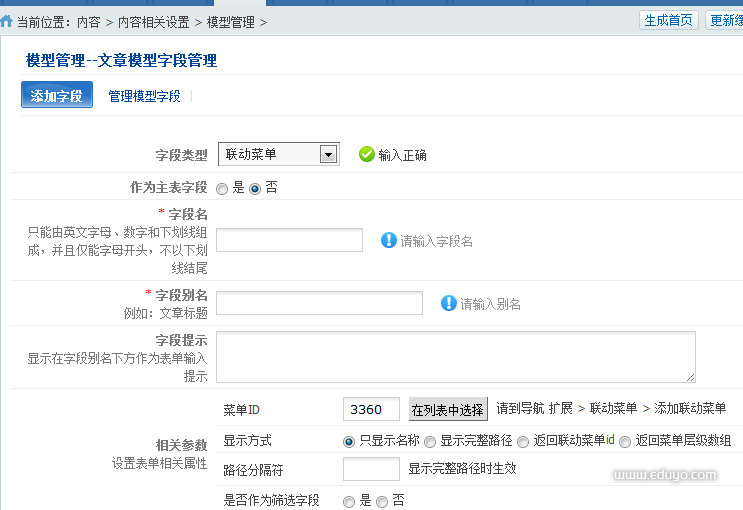Image resolution: width=743 pixels, height=510 pixels.
Task: Click into the 字段提示 textarea
Action: [x=455, y=357]
